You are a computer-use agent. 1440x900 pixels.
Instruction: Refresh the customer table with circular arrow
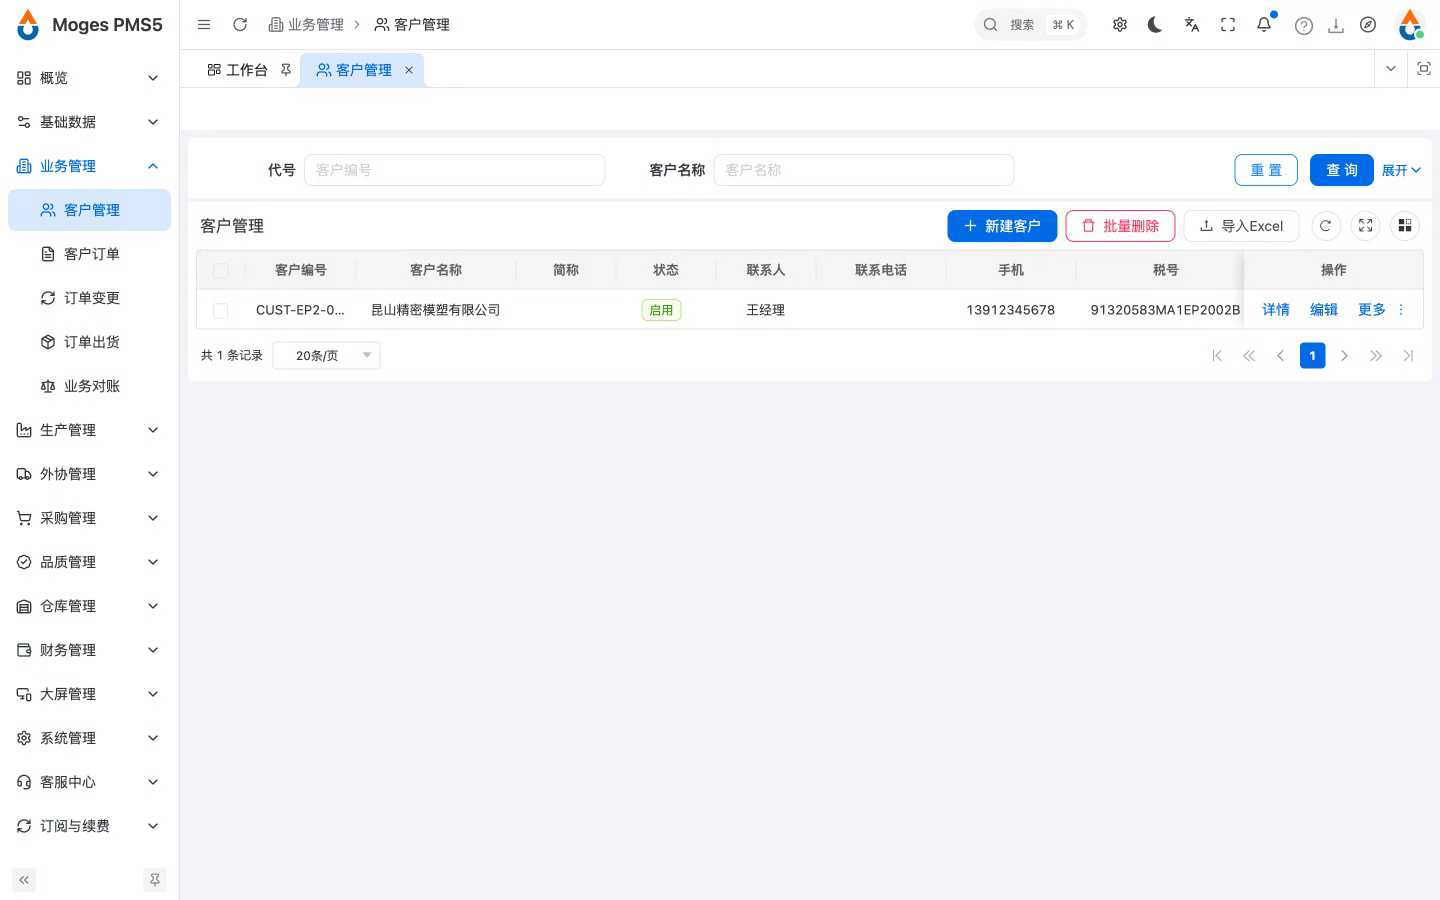[1325, 226]
